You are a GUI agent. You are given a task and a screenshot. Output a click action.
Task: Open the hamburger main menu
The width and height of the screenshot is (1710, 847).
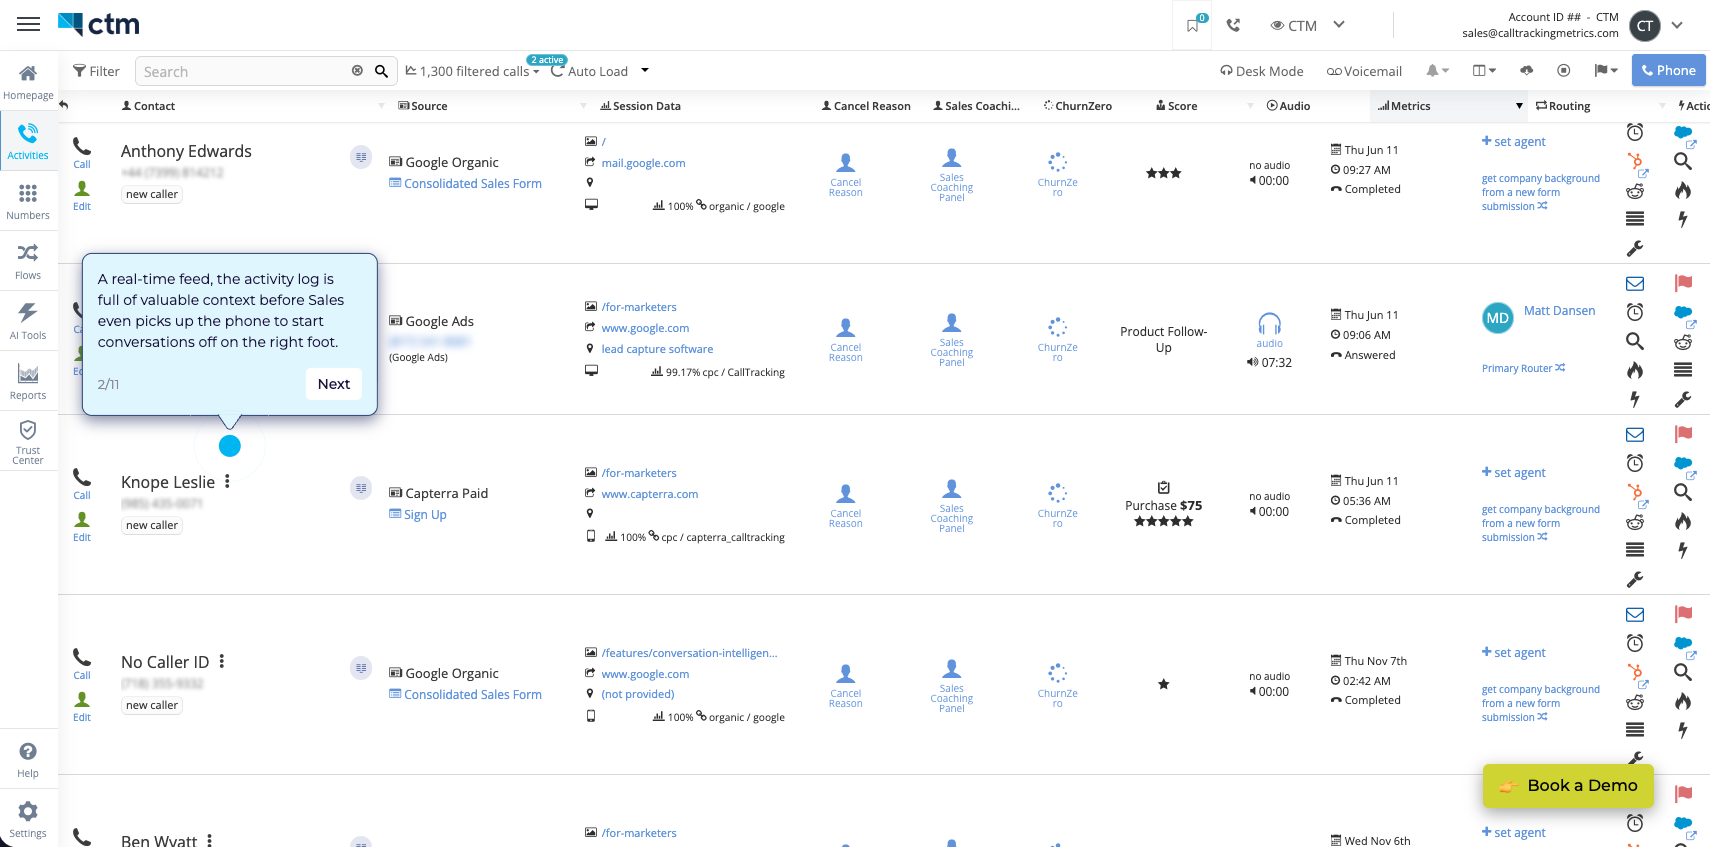coord(28,24)
